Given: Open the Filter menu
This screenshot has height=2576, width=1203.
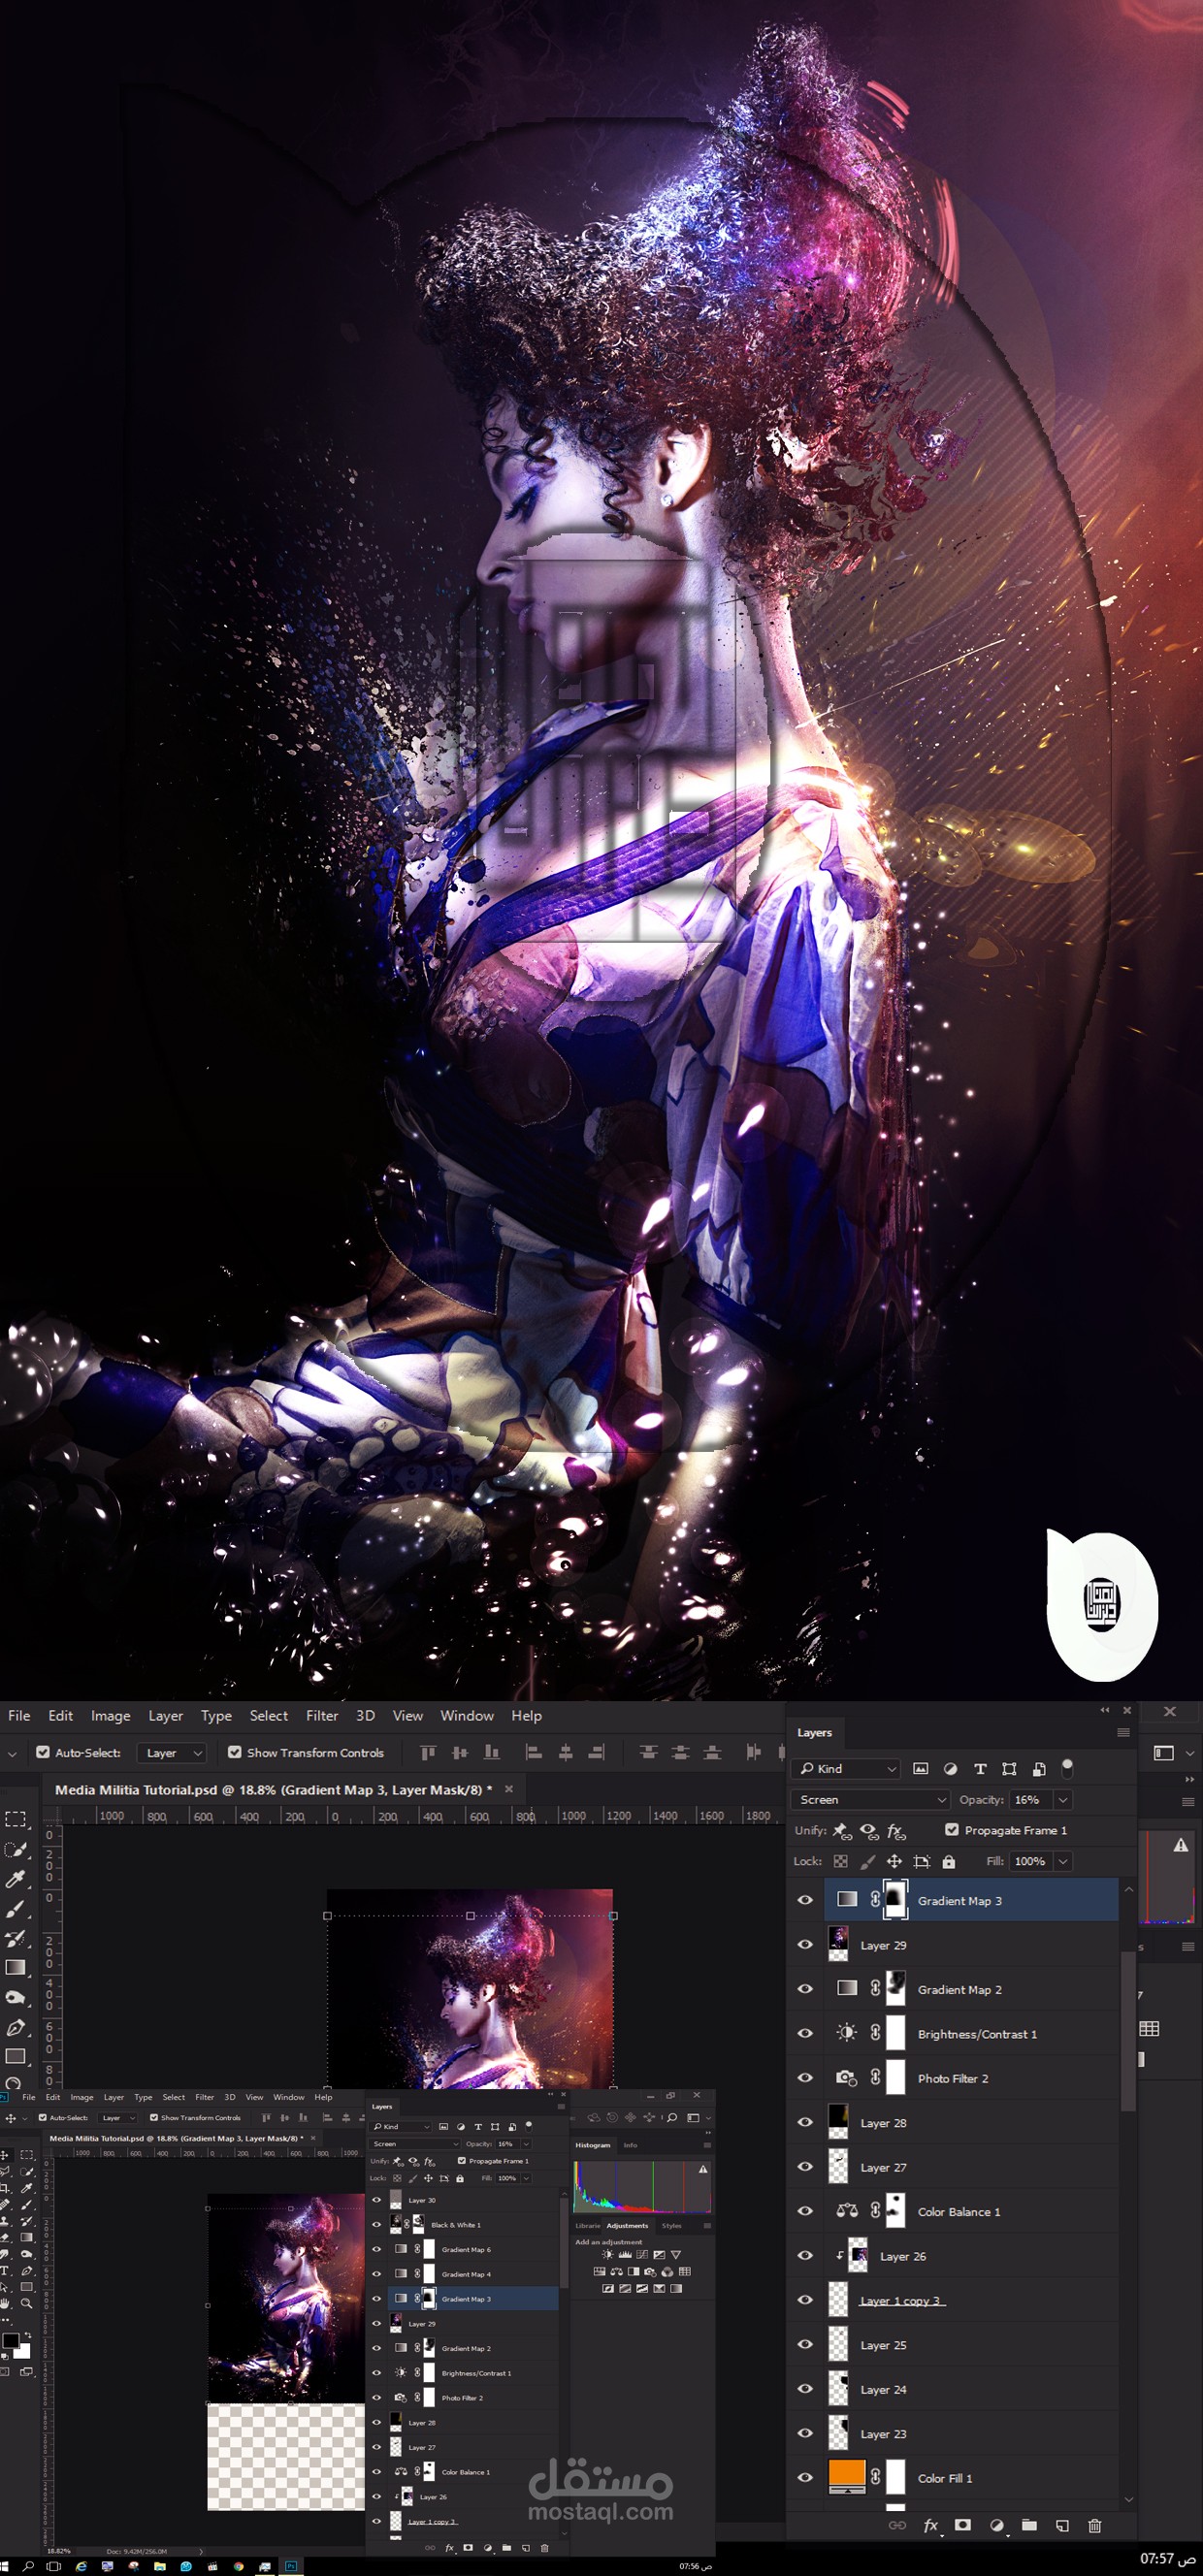Looking at the screenshot, I should click(x=322, y=1716).
